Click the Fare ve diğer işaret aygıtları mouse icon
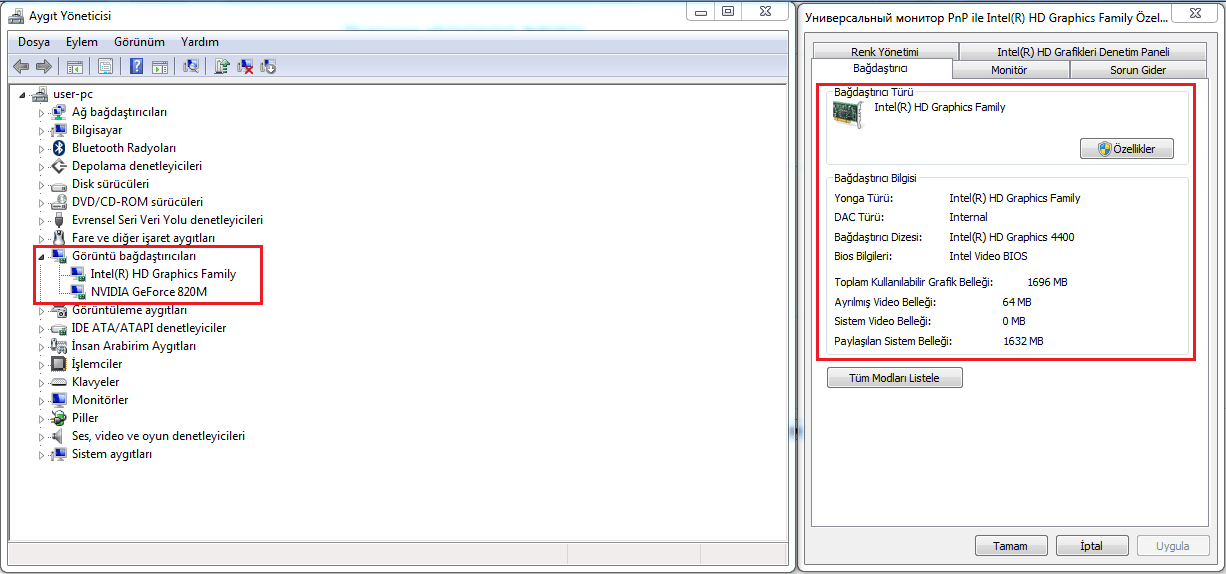This screenshot has height=574, width=1226. 59,238
